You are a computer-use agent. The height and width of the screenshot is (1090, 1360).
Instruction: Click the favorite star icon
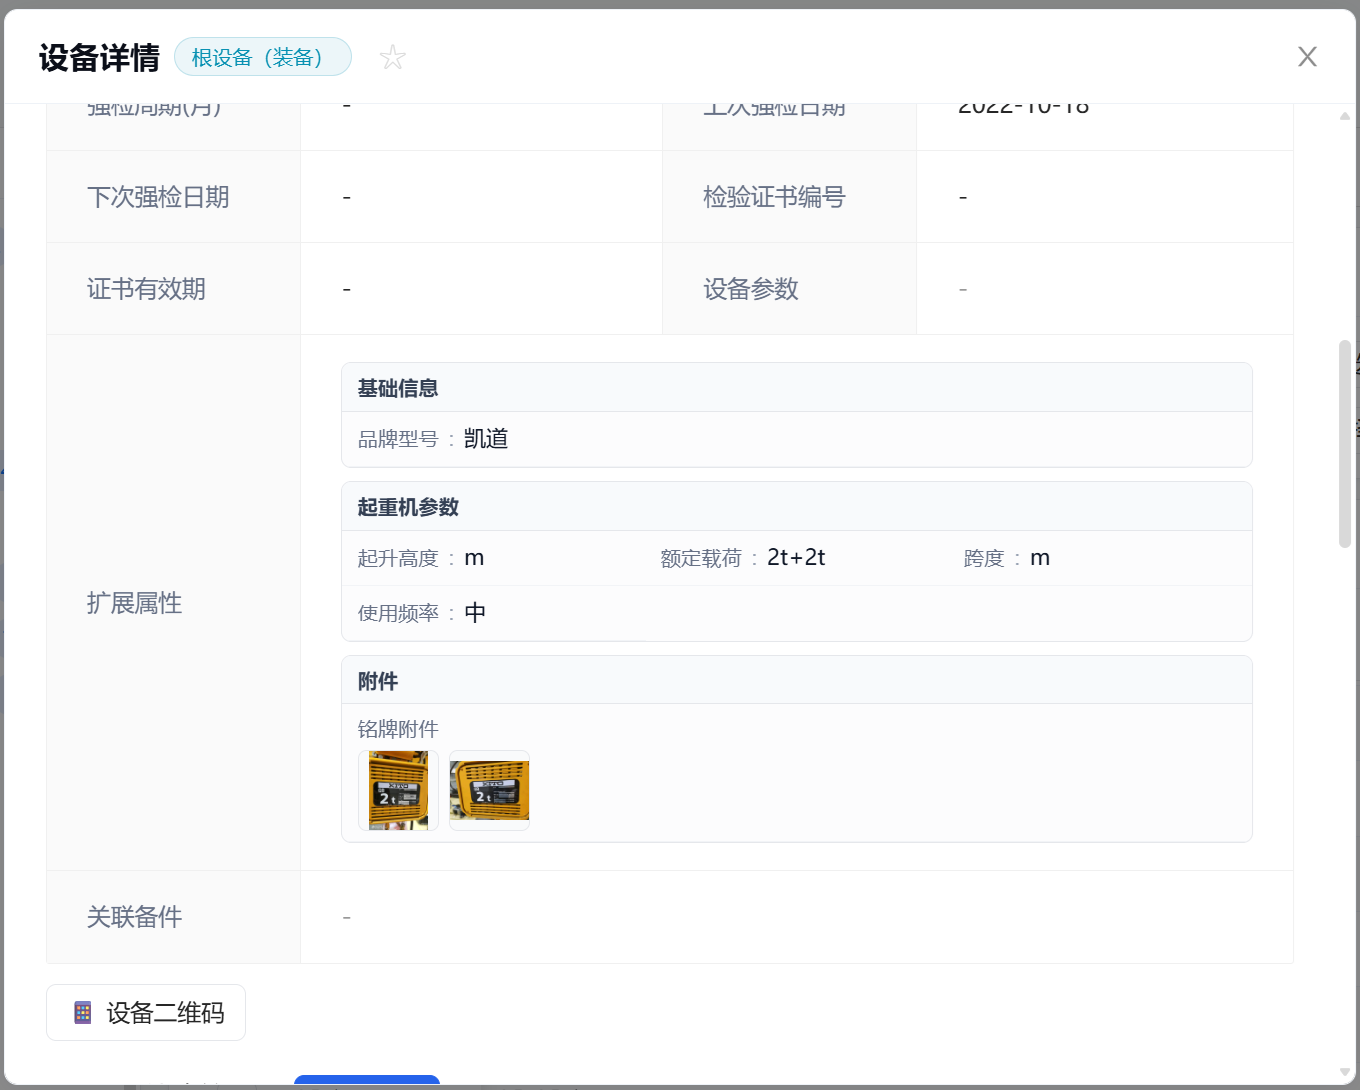pos(393,57)
